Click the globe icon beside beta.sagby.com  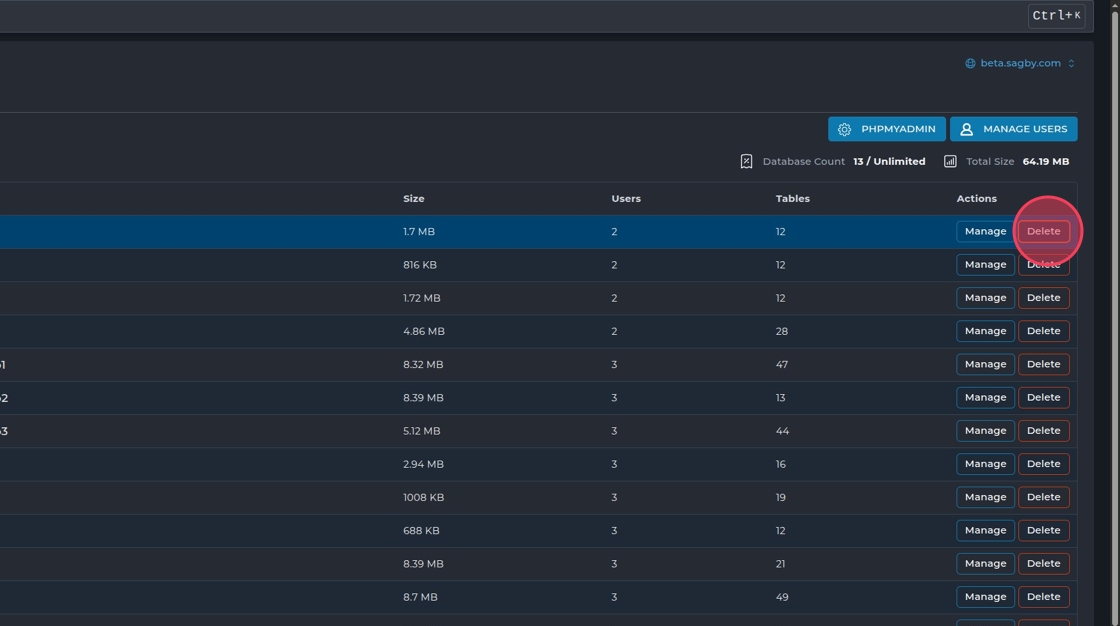970,63
